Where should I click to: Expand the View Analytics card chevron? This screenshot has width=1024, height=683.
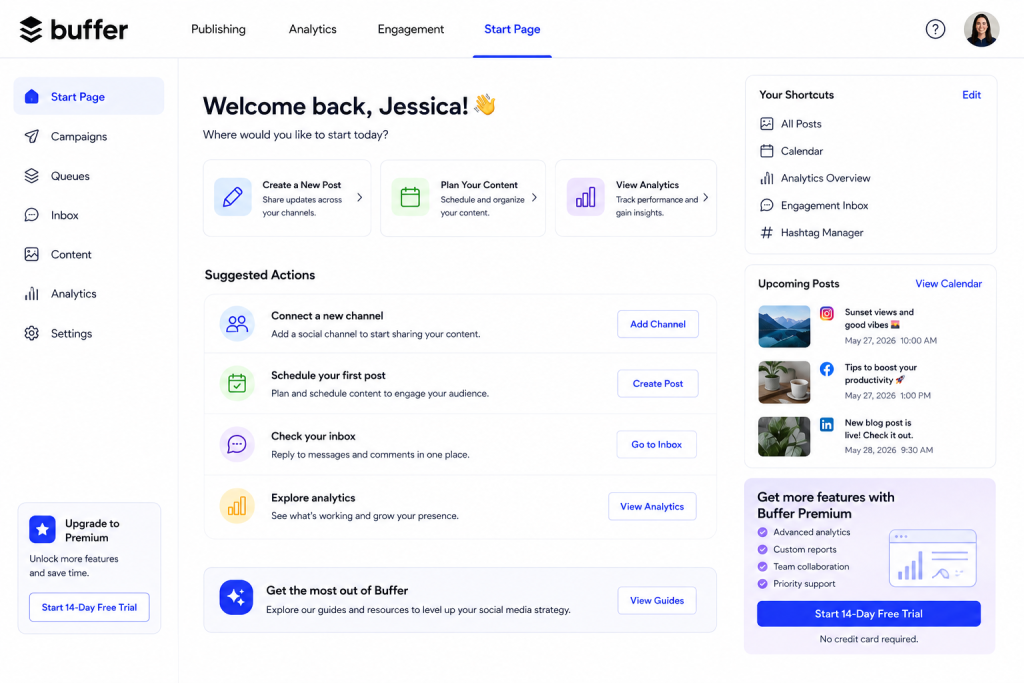pos(706,197)
